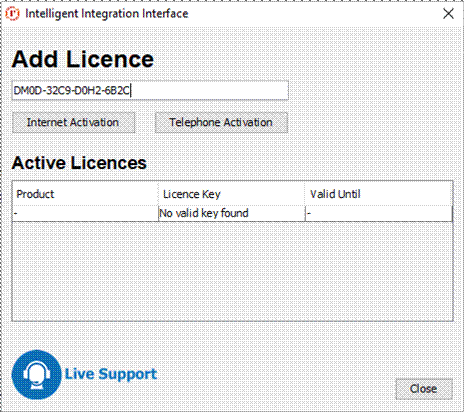The height and width of the screenshot is (413, 465).
Task: Open the Live Support text link
Action: point(111,374)
